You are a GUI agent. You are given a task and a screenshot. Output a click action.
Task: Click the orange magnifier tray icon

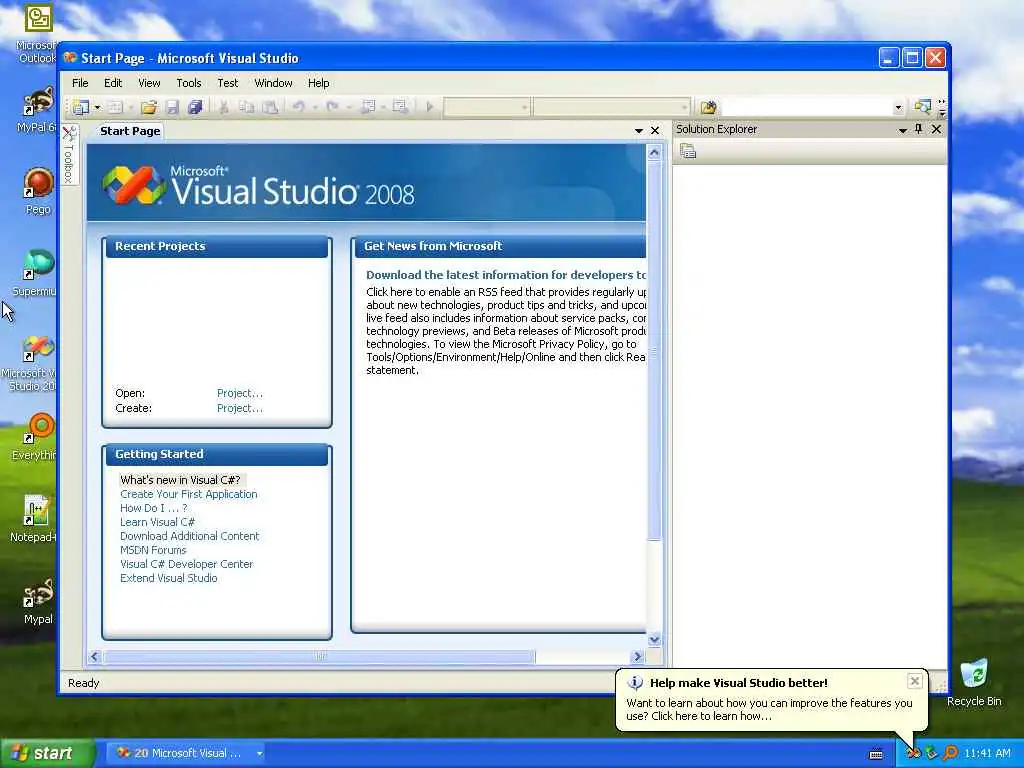click(x=950, y=753)
